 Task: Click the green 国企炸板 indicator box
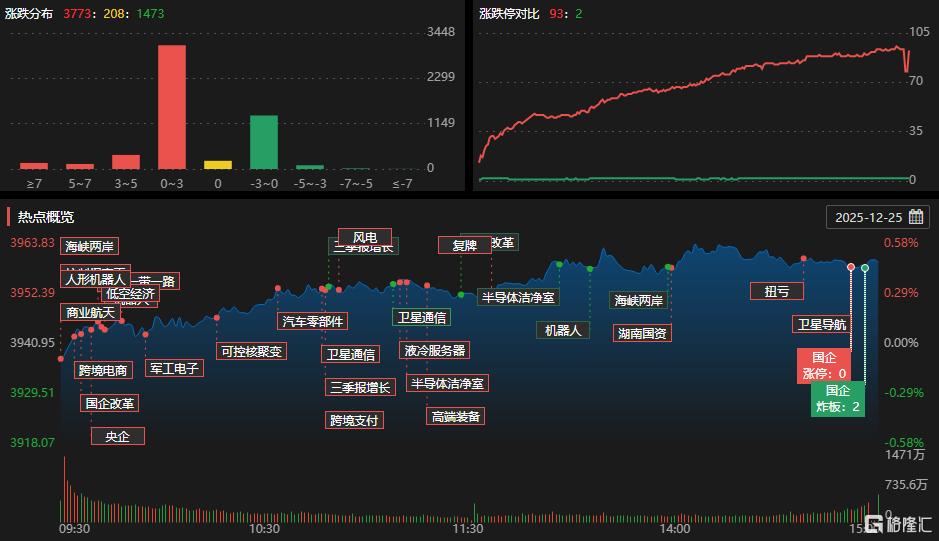pos(837,398)
